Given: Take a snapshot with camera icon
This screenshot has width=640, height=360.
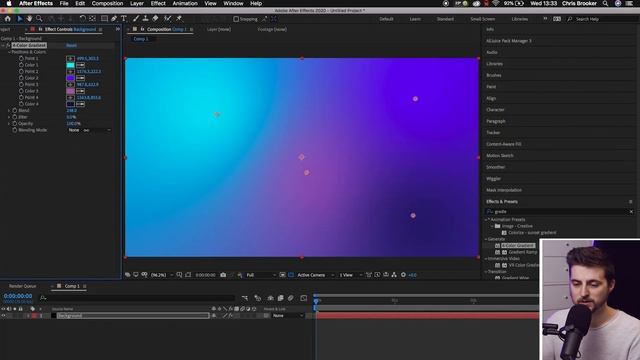Looking at the screenshot, I should pos(223,275).
